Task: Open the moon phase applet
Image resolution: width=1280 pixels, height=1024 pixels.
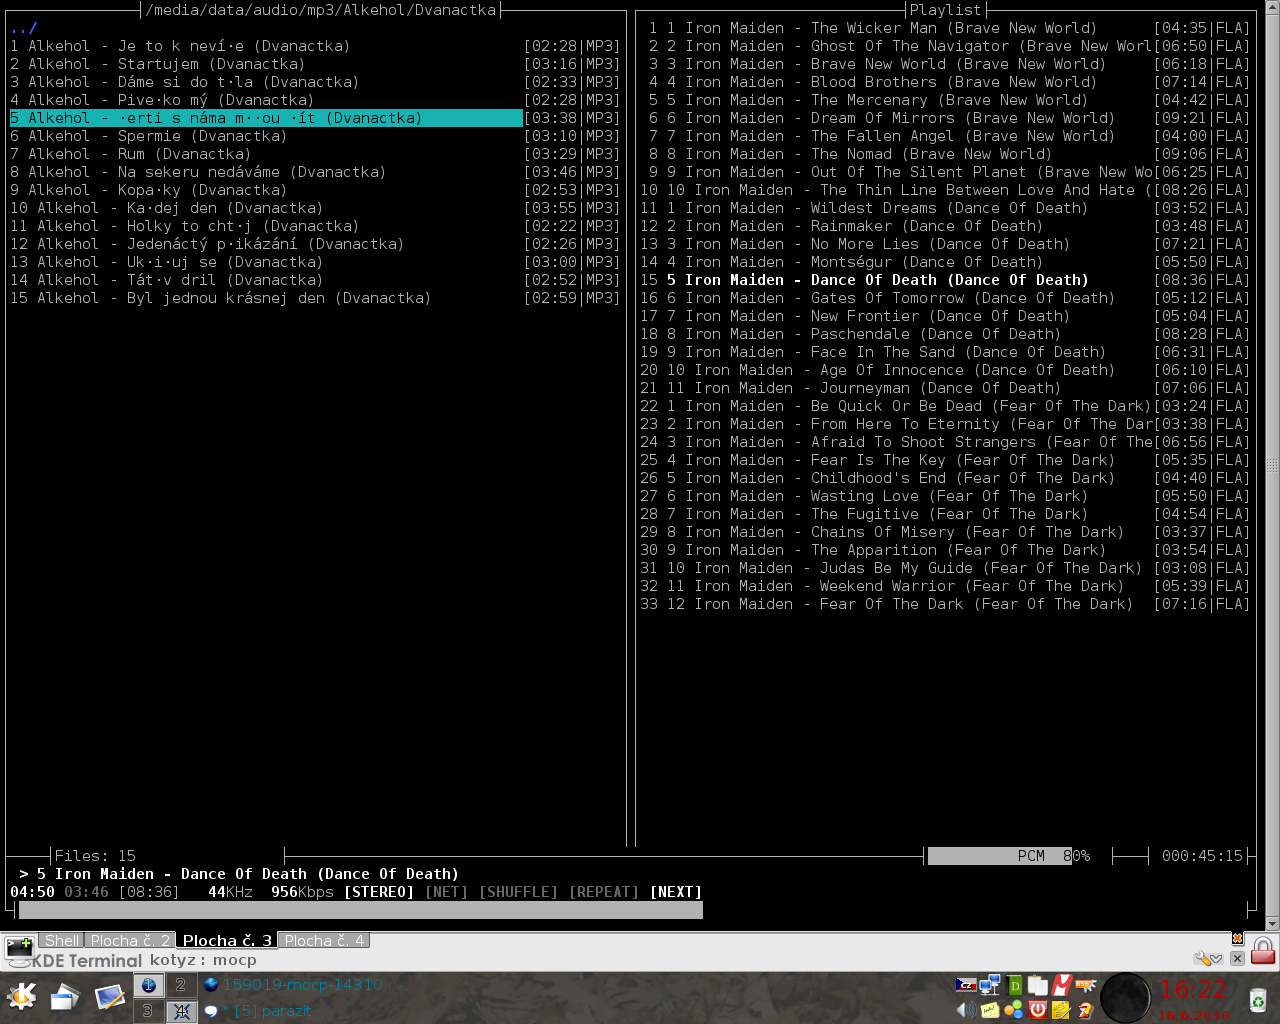Action: coord(1126,998)
